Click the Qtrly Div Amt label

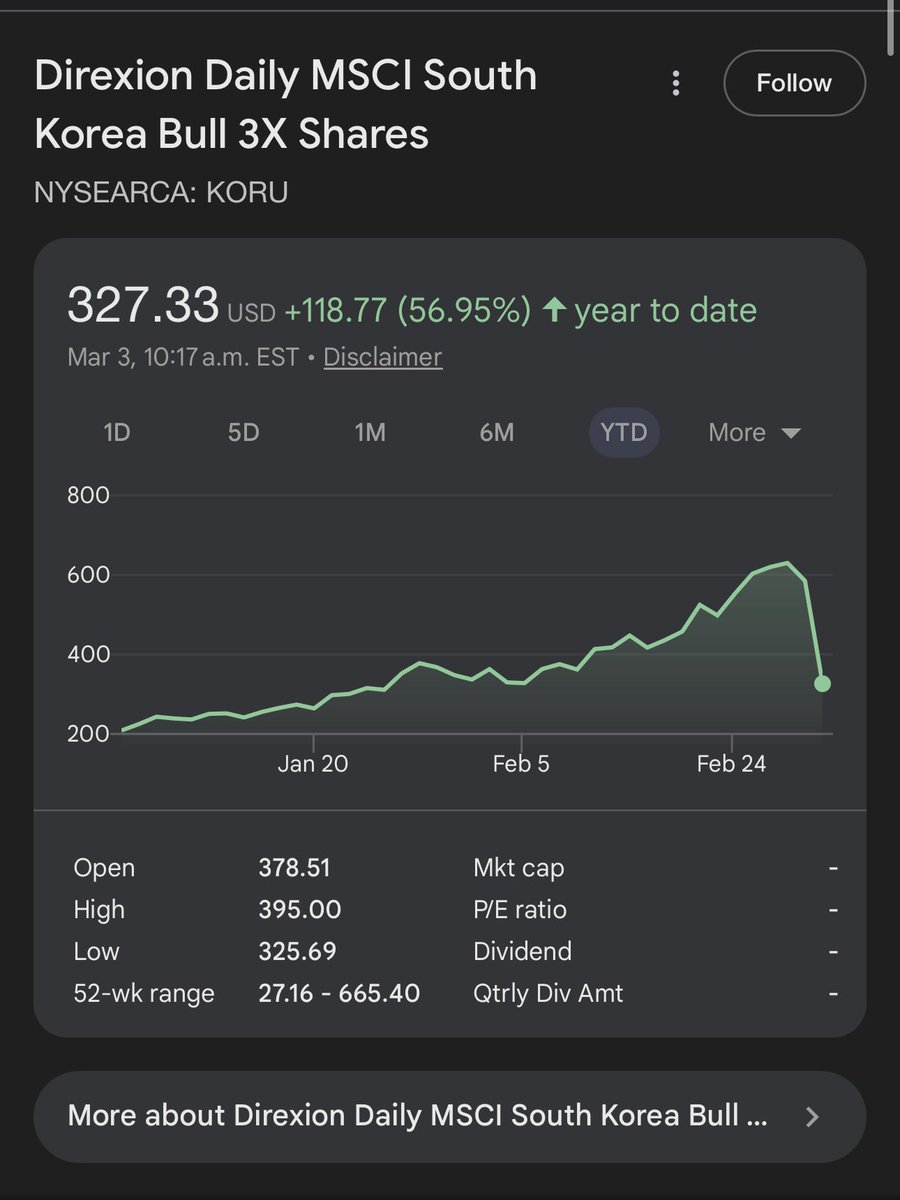(x=548, y=994)
